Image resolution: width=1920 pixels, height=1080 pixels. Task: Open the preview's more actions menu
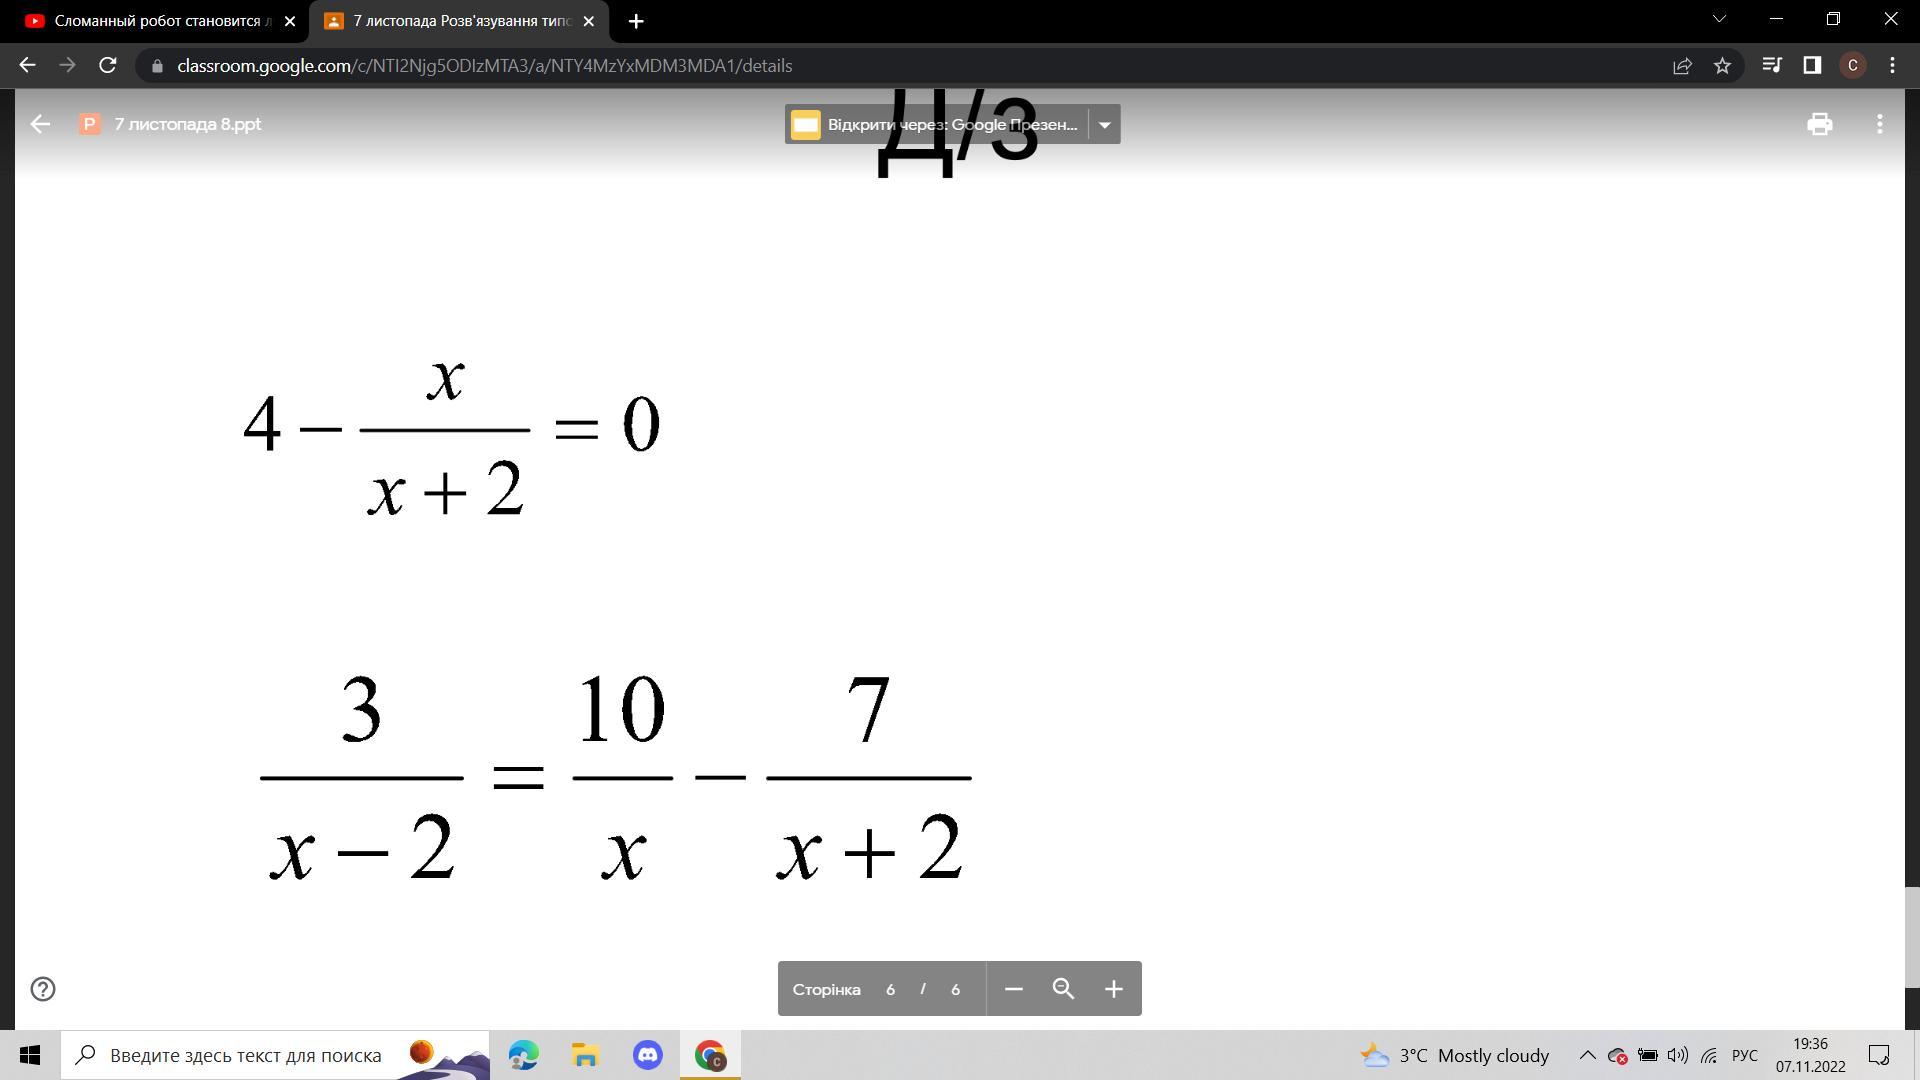click(x=1880, y=124)
